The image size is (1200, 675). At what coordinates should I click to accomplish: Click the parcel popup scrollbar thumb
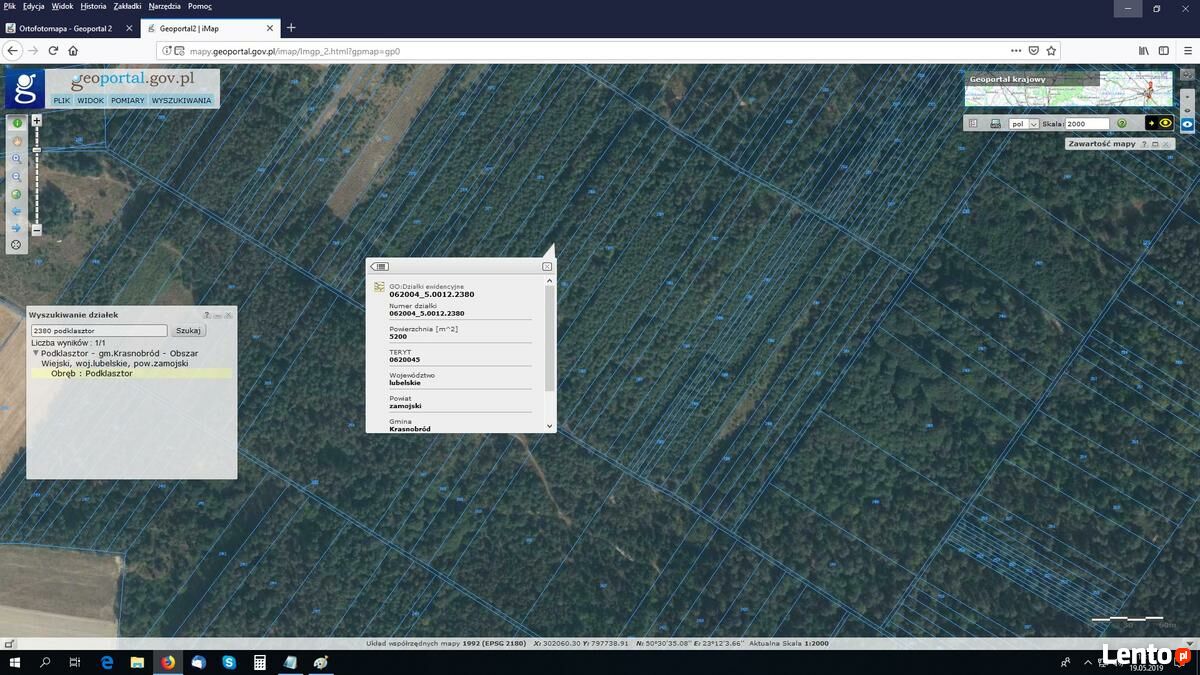[x=549, y=338]
